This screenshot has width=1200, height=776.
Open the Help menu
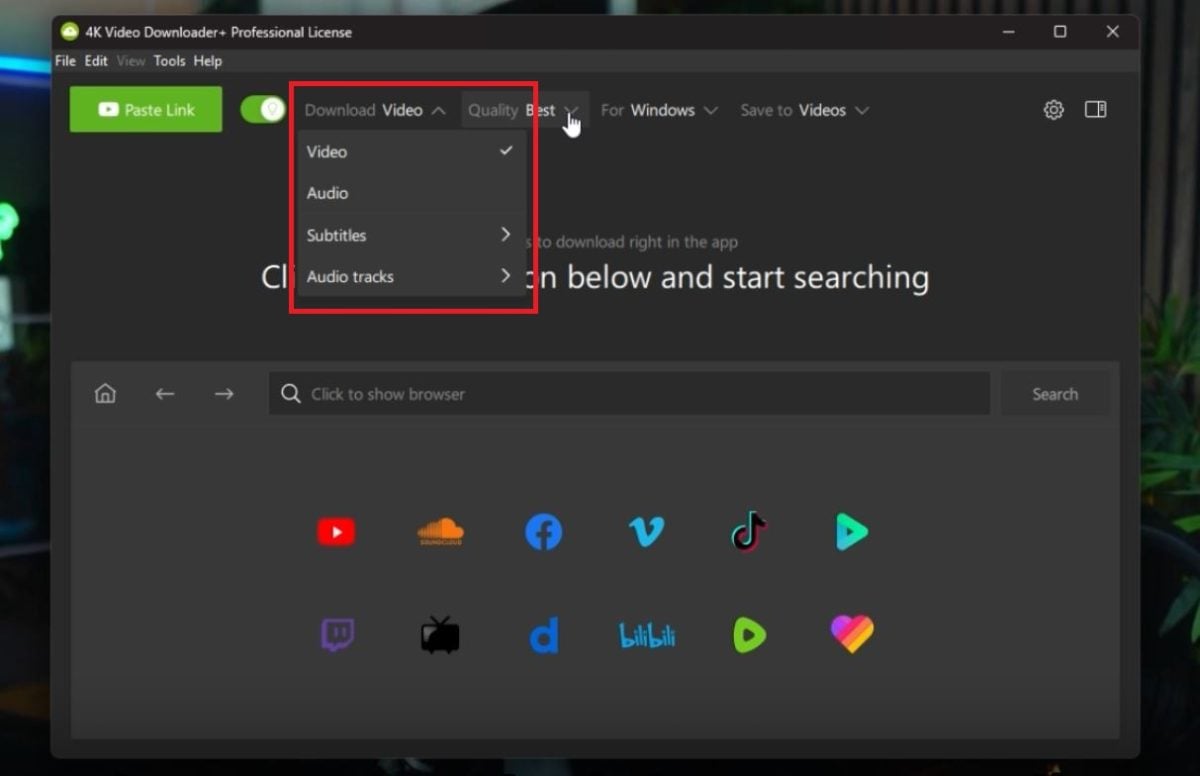point(207,61)
